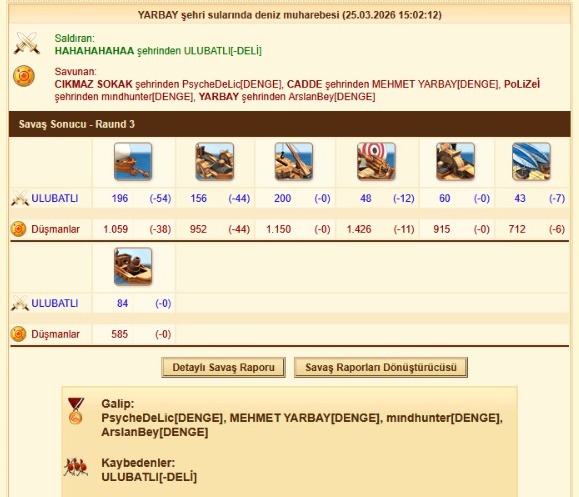The image size is (579, 497).
Task: Click the ULUBATLI value 48
Action: (x=366, y=198)
